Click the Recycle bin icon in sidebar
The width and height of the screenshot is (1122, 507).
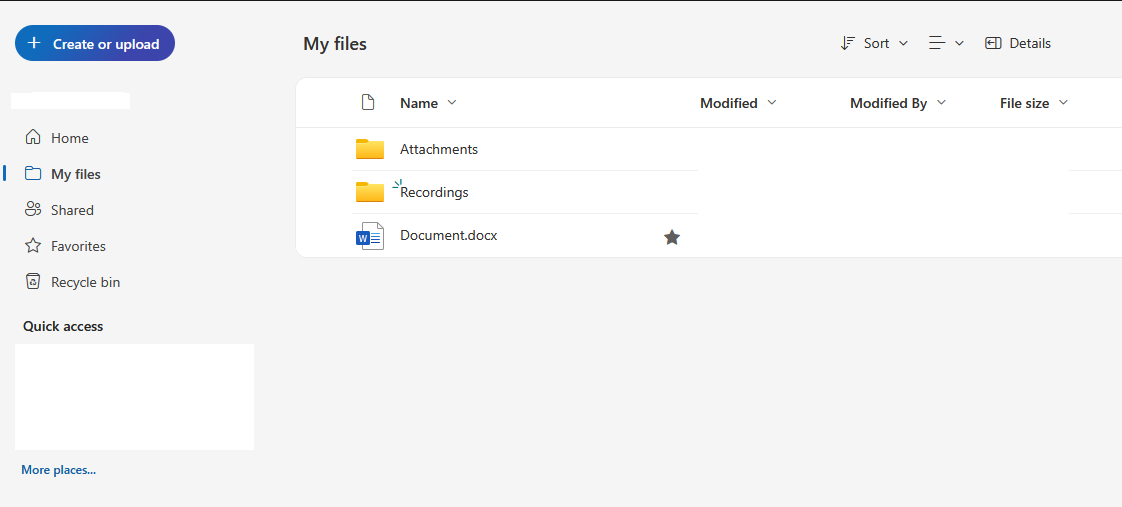pos(33,282)
